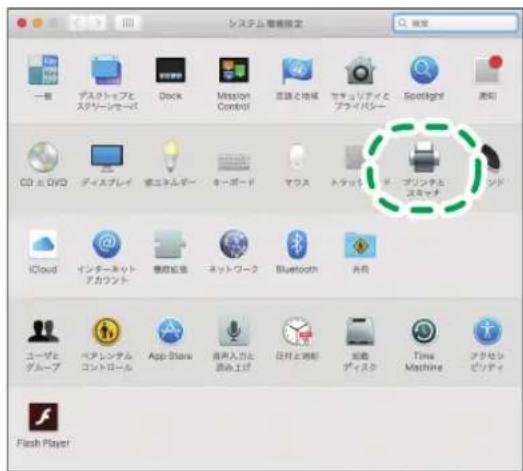The height and width of the screenshot is (471, 523).
Task: Open Mouse (マウス) preferences
Action: click(x=297, y=157)
